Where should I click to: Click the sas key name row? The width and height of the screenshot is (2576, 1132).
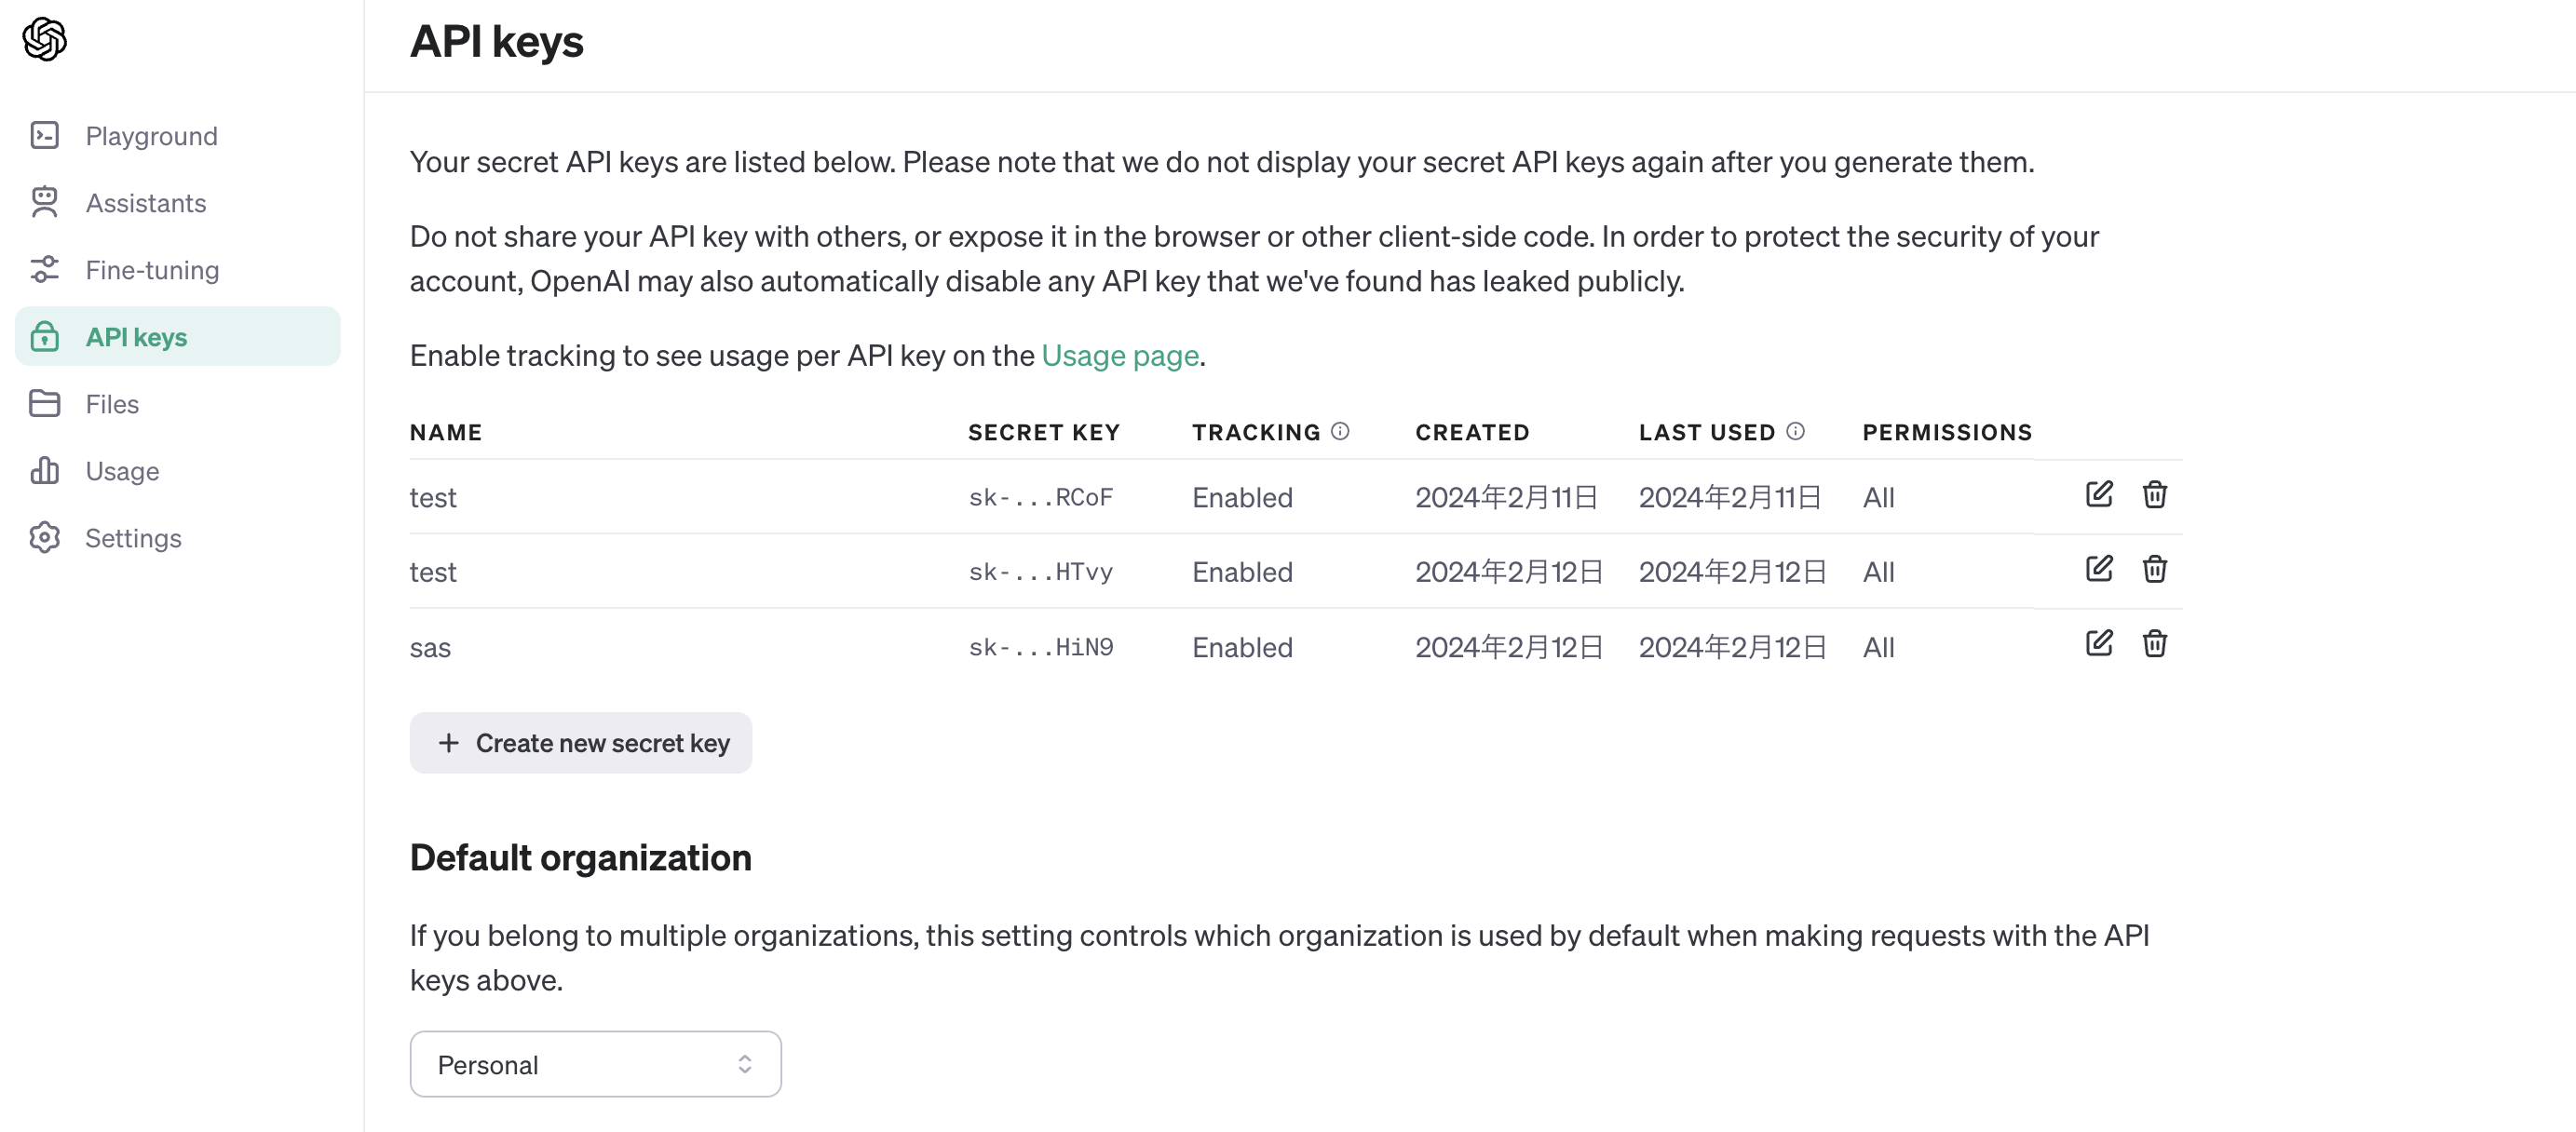coord(430,648)
